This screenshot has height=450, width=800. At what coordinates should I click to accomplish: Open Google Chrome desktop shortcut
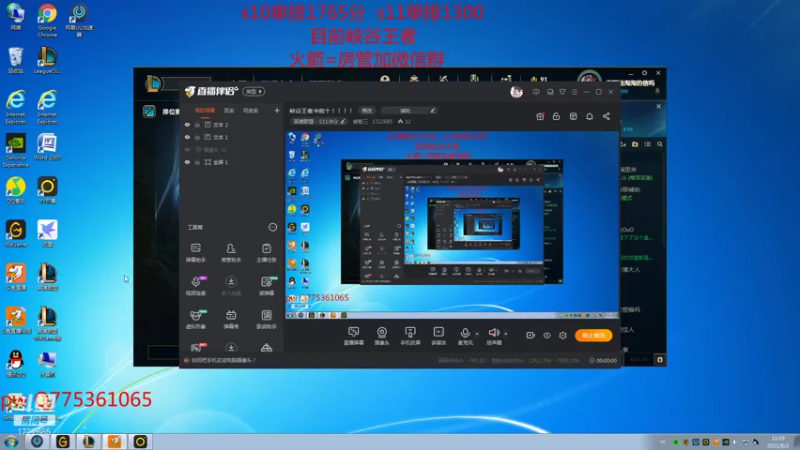(x=47, y=20)
